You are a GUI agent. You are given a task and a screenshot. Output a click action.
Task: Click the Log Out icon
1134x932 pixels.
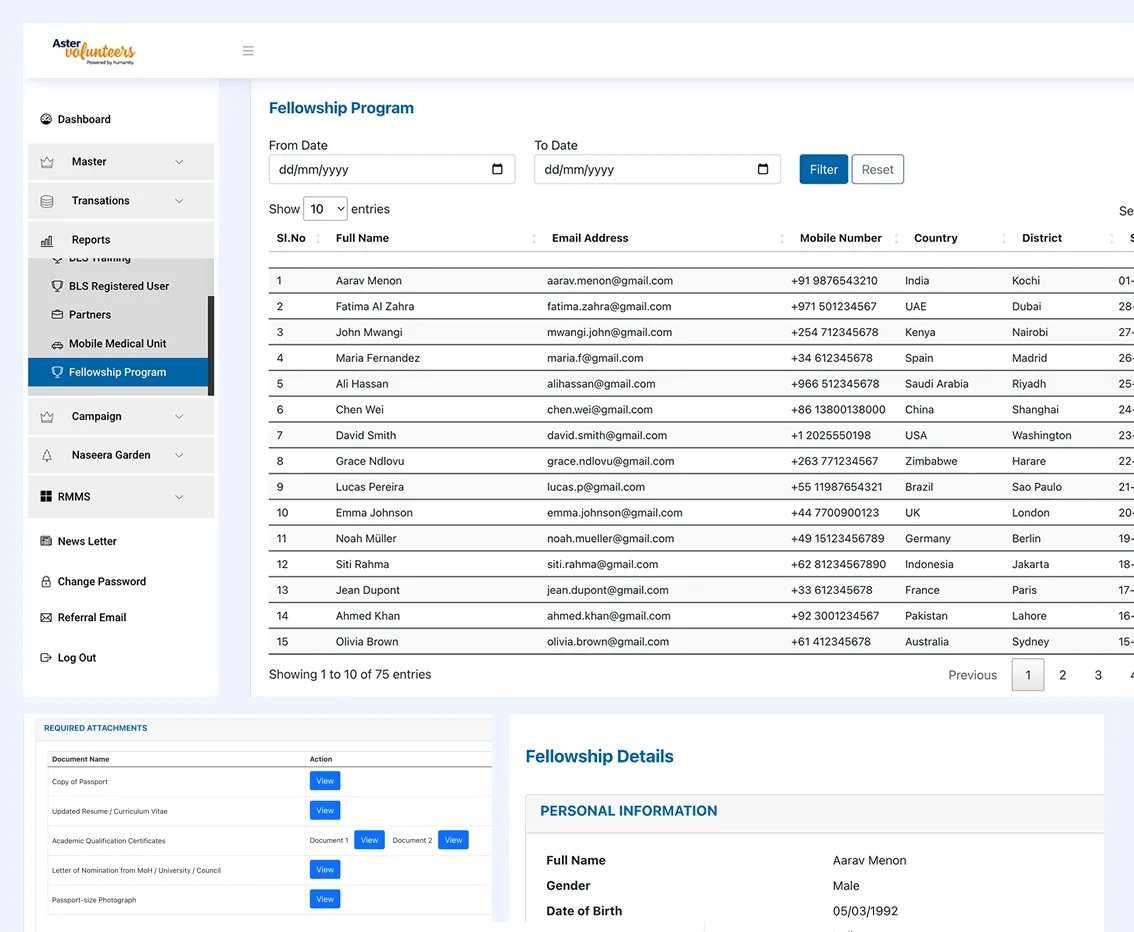click(x=46, y=658)
